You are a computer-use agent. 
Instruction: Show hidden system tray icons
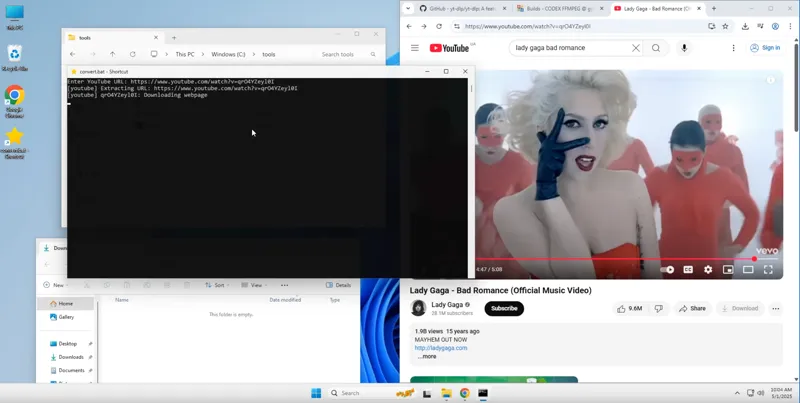737,393
